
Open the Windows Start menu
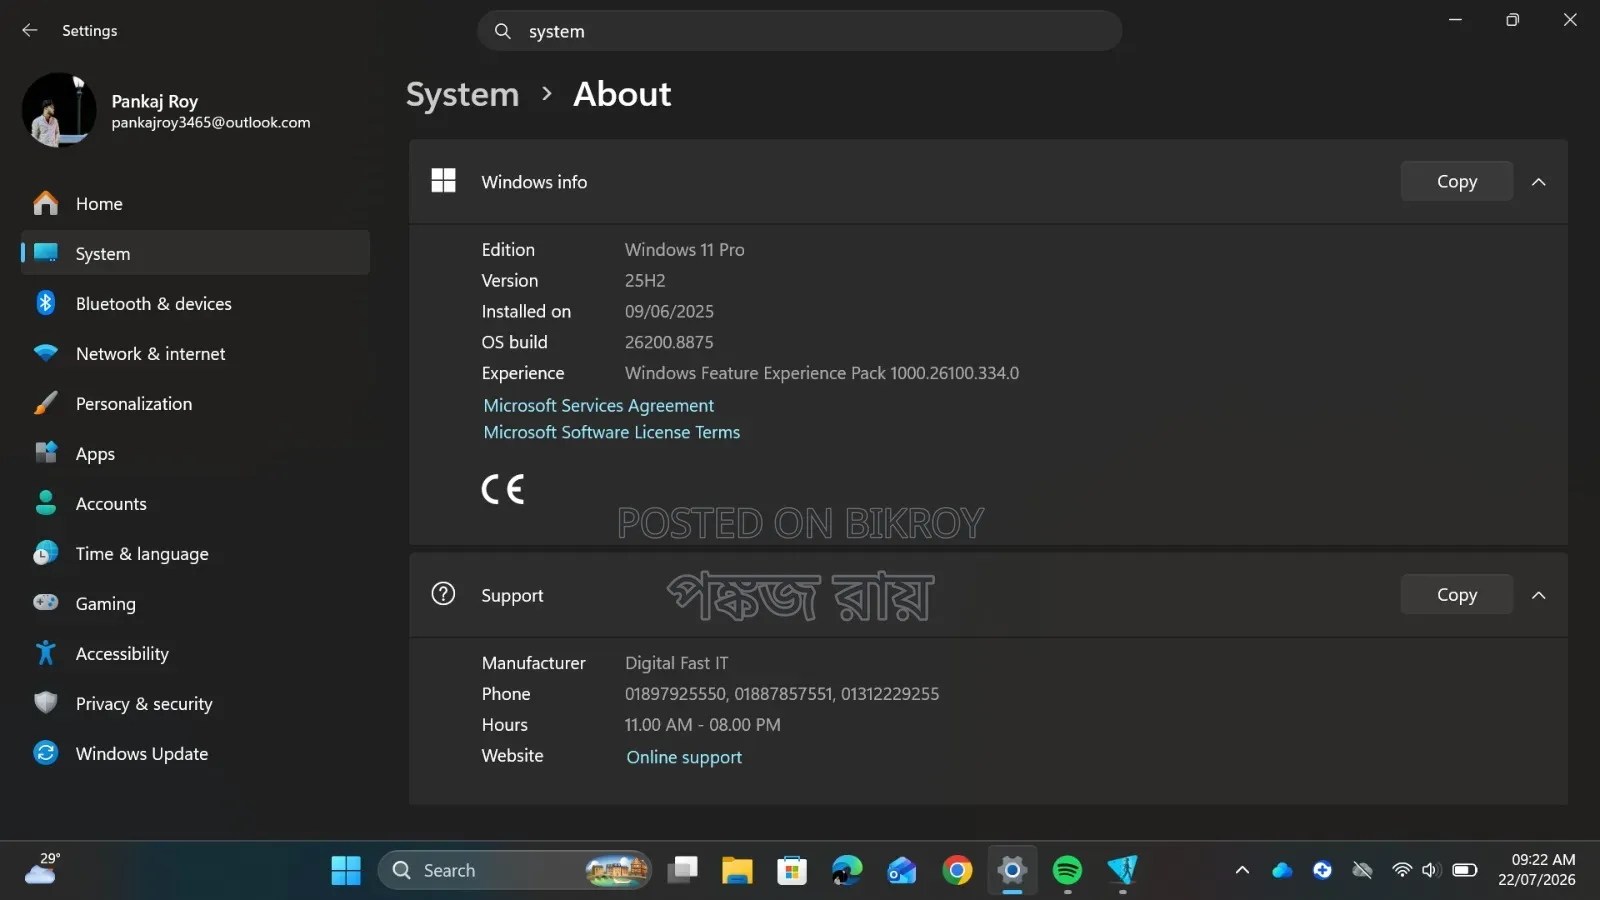click(x=346, y=870)
